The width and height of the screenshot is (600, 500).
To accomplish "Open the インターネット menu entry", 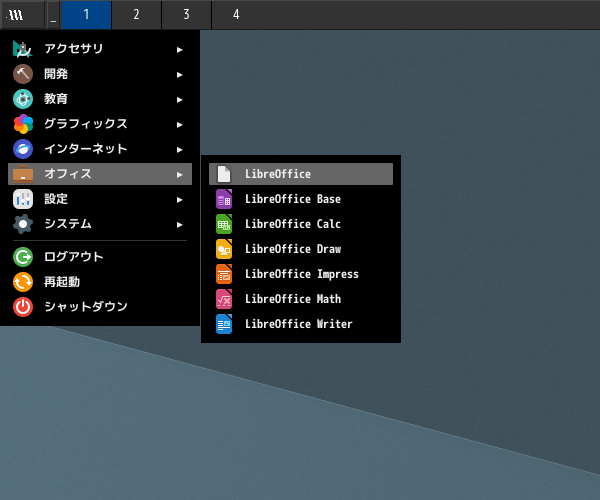I will [100, 149].
